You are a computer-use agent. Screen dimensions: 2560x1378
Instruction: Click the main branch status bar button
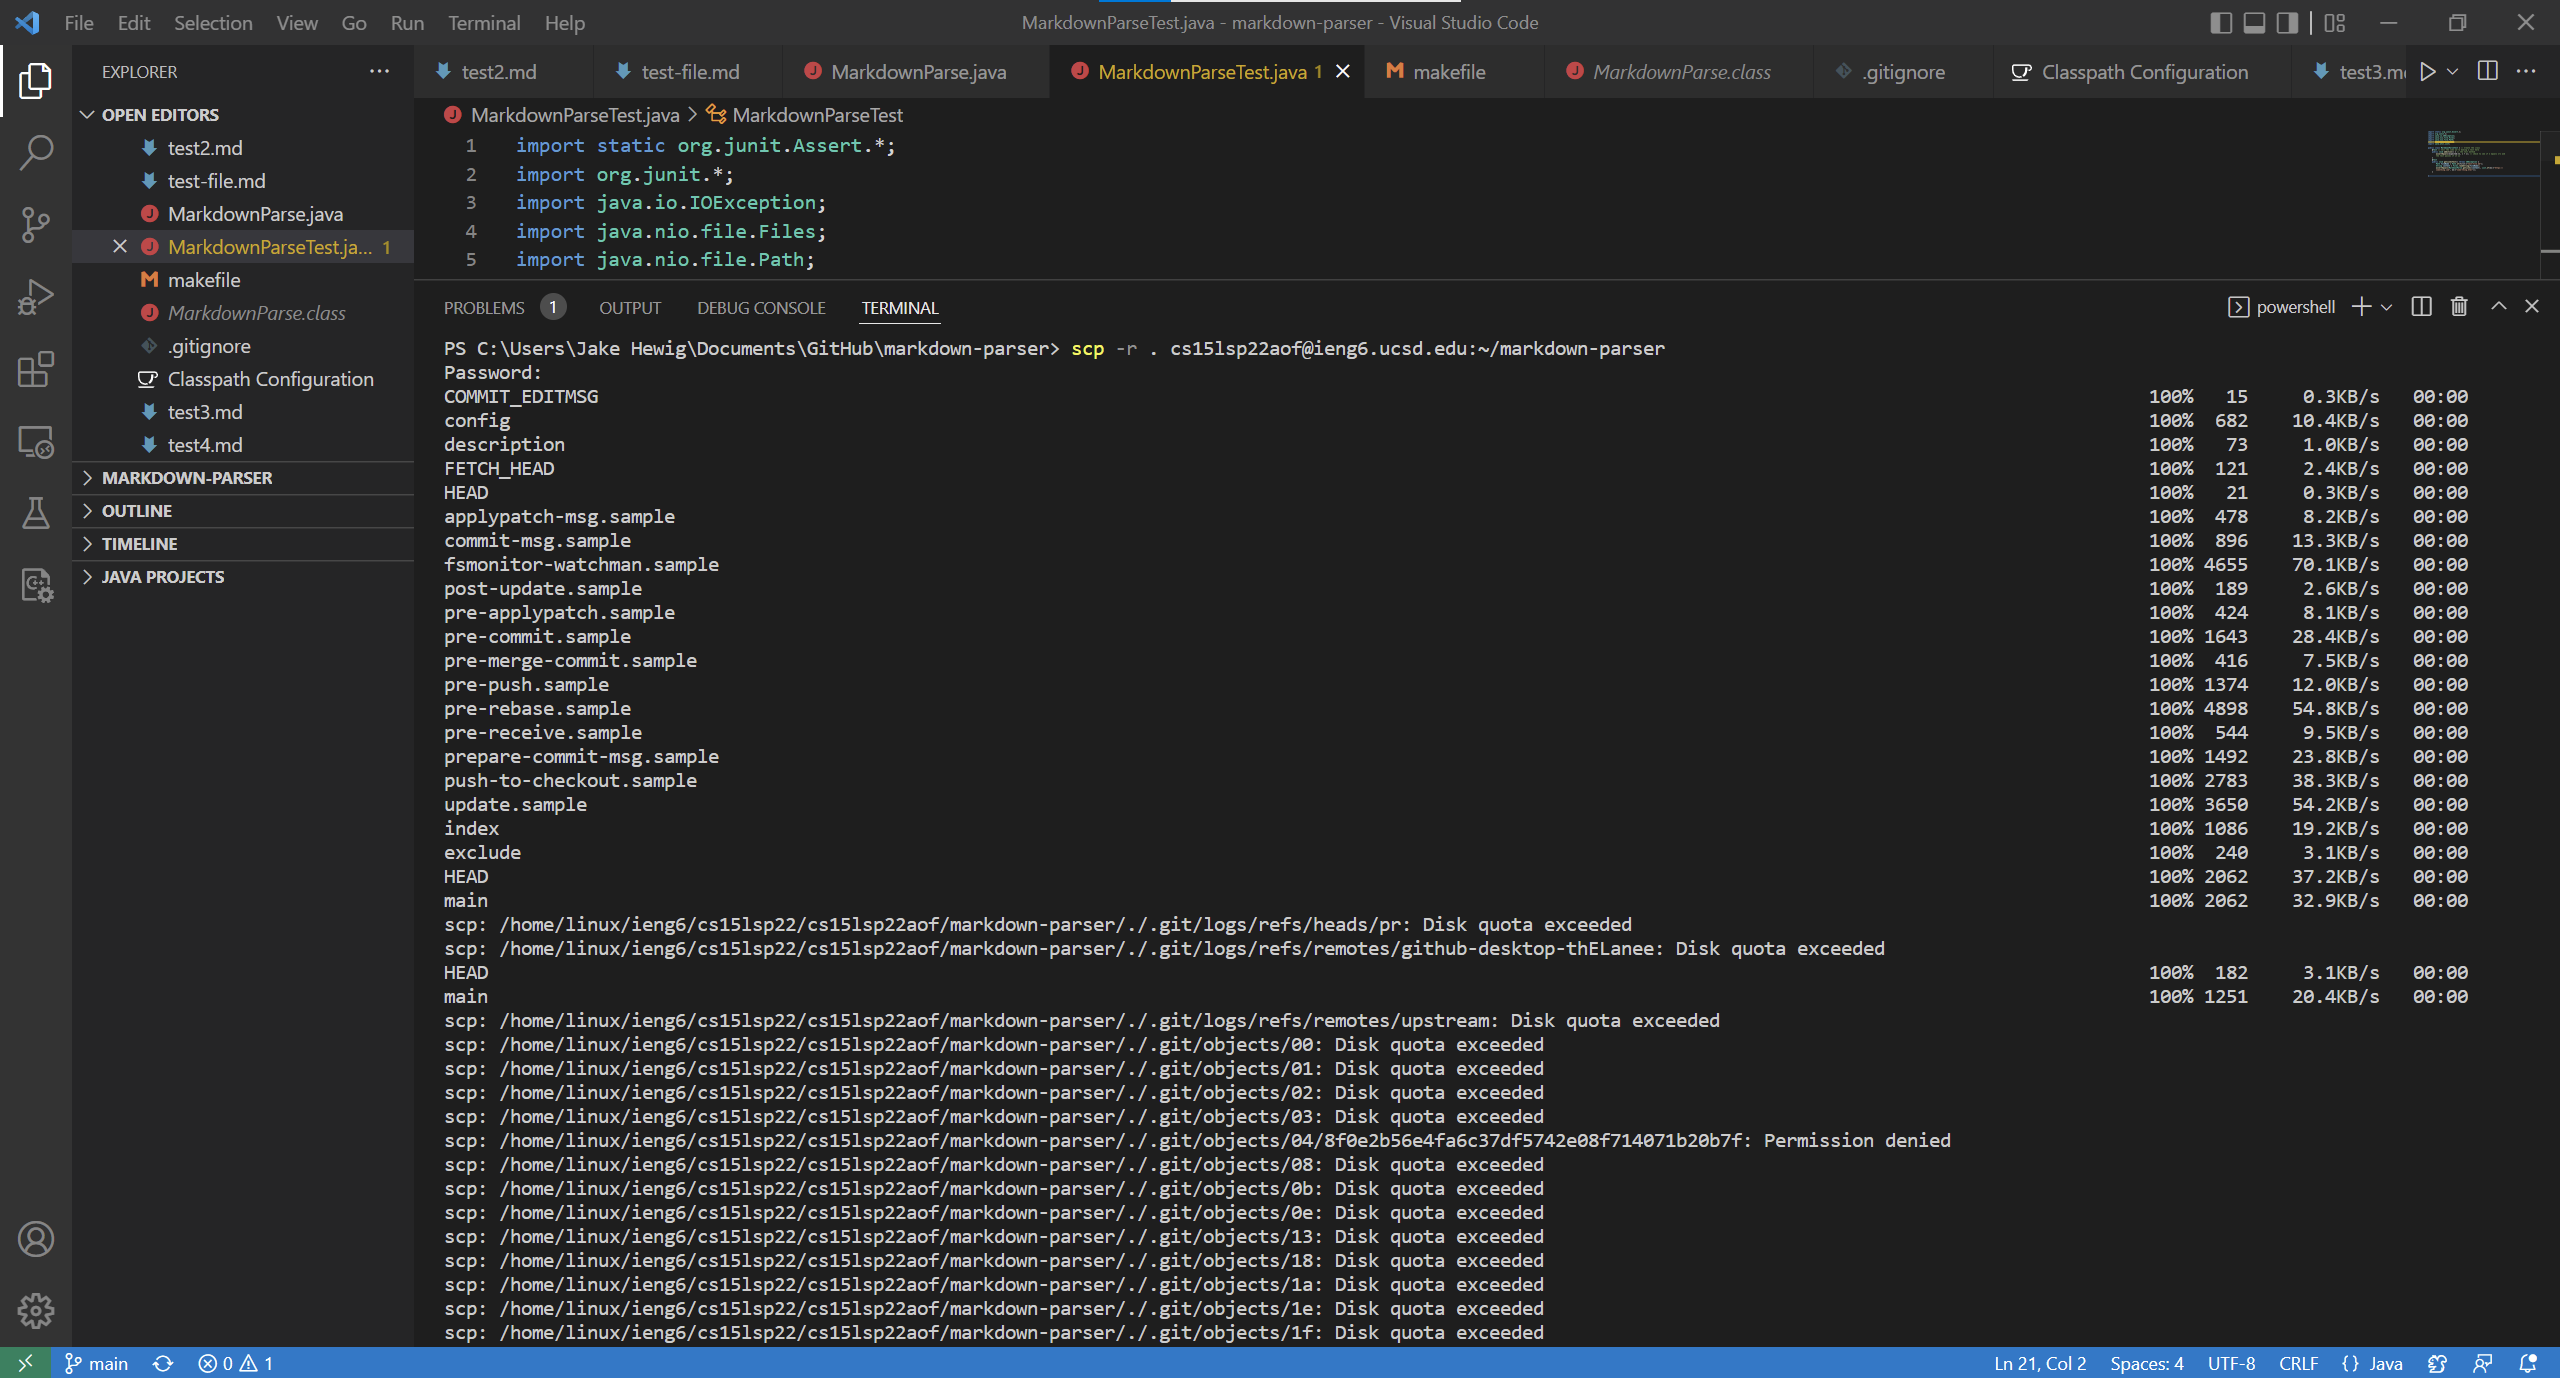[x=97, y=1364]
